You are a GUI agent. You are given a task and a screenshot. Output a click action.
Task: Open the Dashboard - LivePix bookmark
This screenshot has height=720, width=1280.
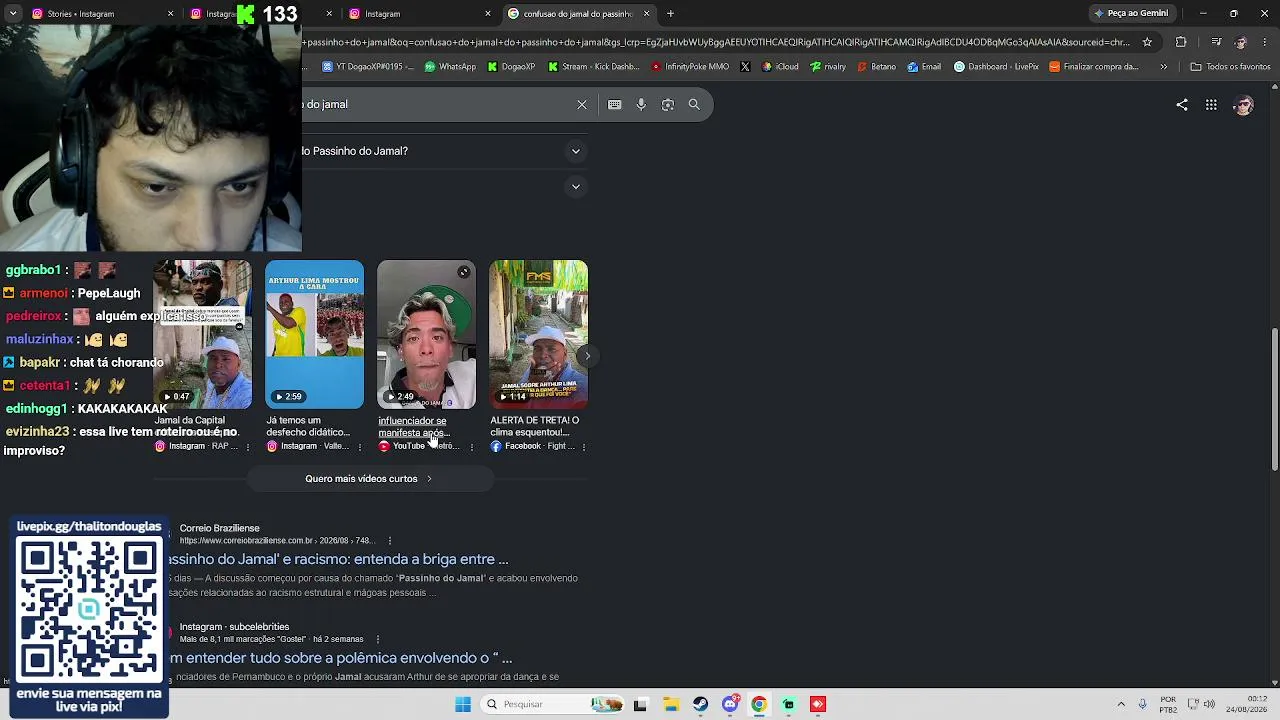tap(996, 67)
